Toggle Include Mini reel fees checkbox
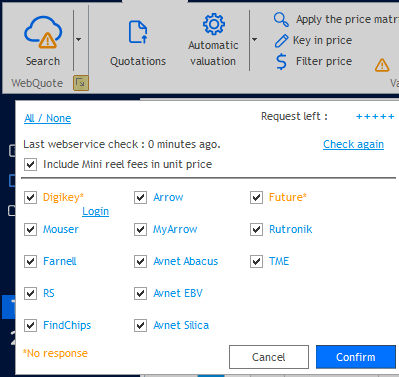Screen dimensions: 399x377 (31, 164)
